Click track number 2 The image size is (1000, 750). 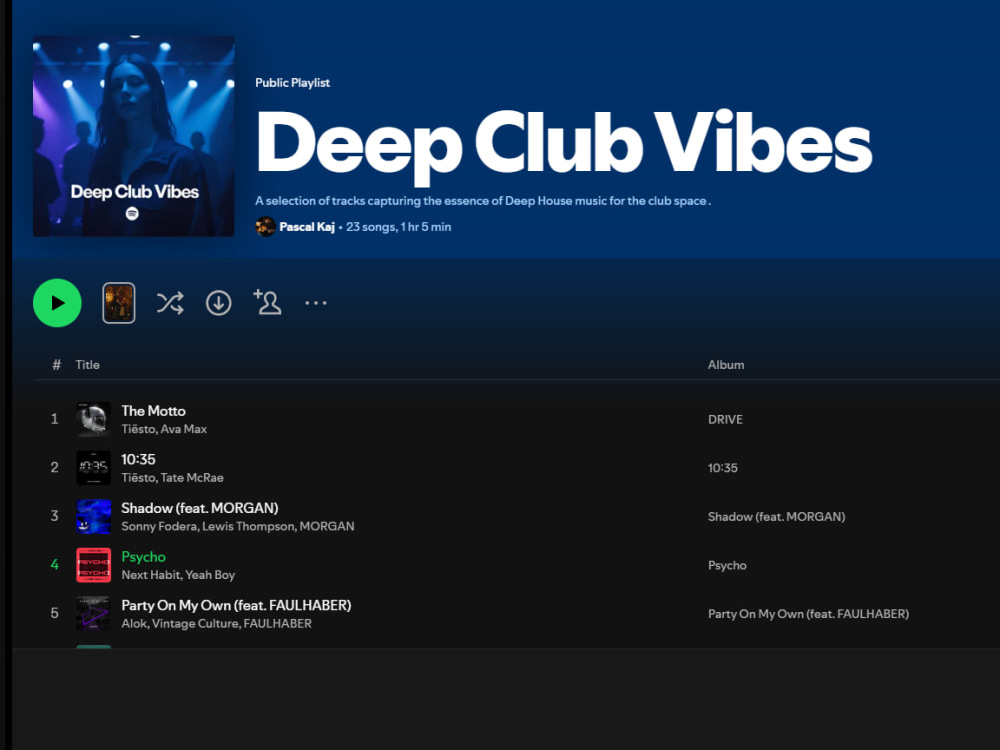coord(54,467)
